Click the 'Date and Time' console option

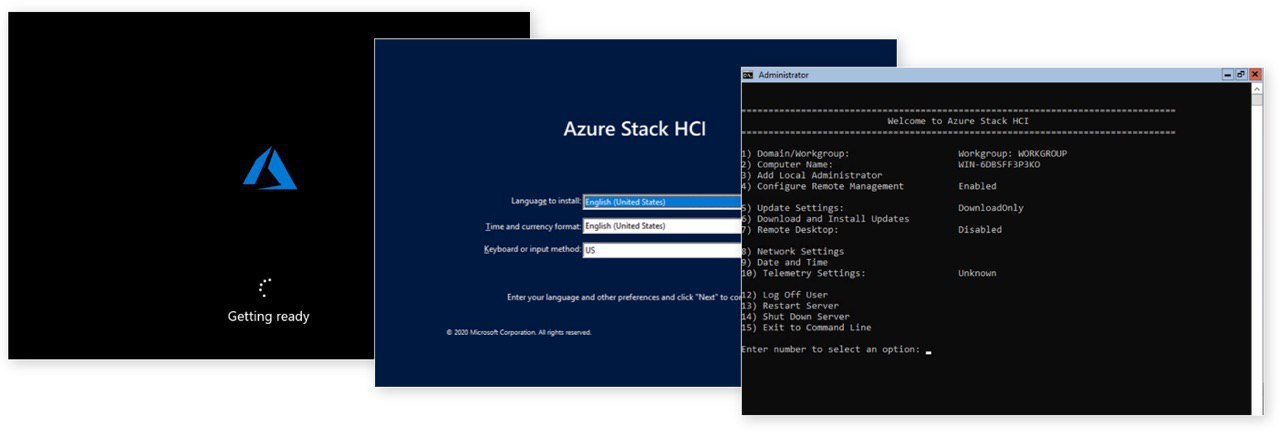point(785,262)
